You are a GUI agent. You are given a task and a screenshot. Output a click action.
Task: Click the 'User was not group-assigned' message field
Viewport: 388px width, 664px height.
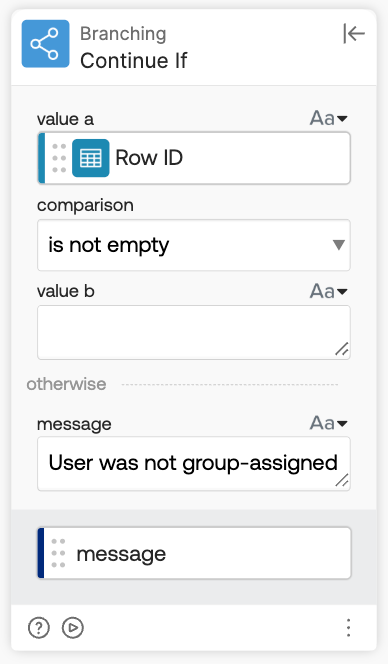[194, 464]
